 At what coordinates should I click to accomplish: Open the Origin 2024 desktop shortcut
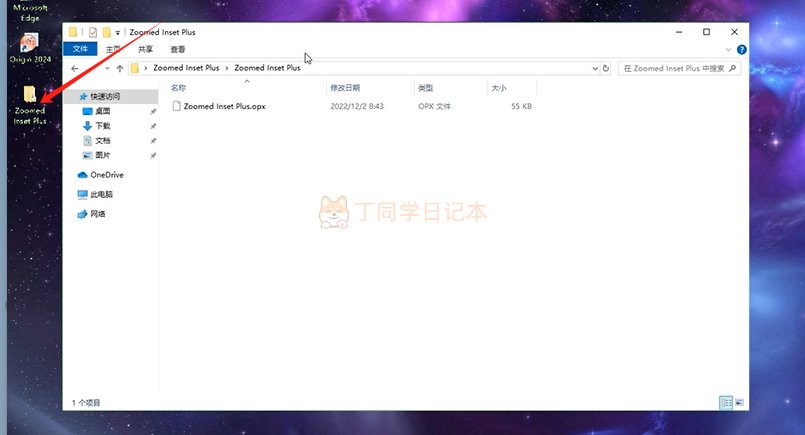29,44
